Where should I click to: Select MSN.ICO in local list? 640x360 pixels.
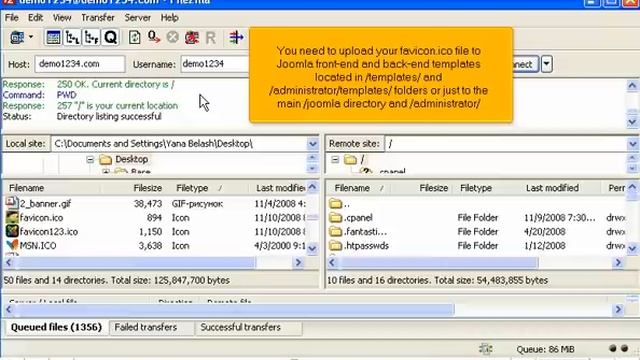38,246
